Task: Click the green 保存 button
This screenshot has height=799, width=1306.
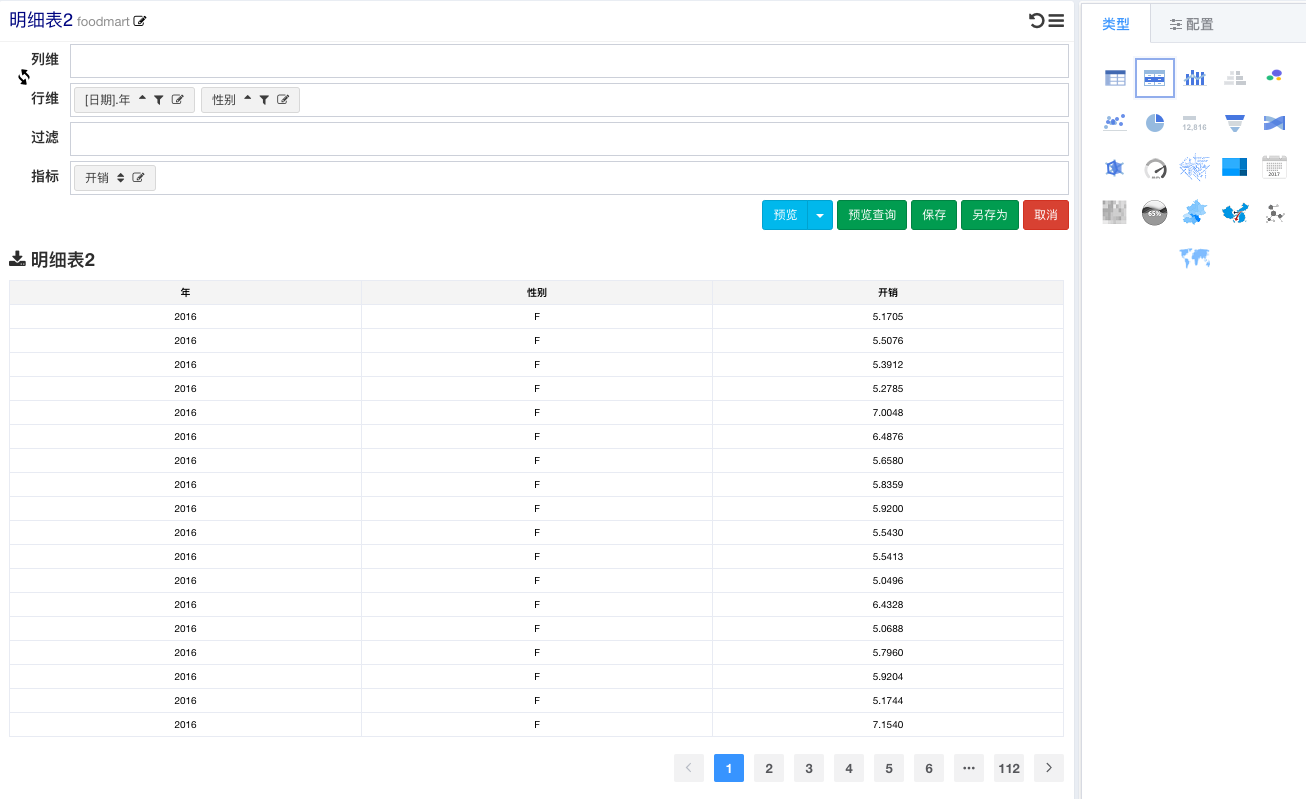Action: coord(934,215)
